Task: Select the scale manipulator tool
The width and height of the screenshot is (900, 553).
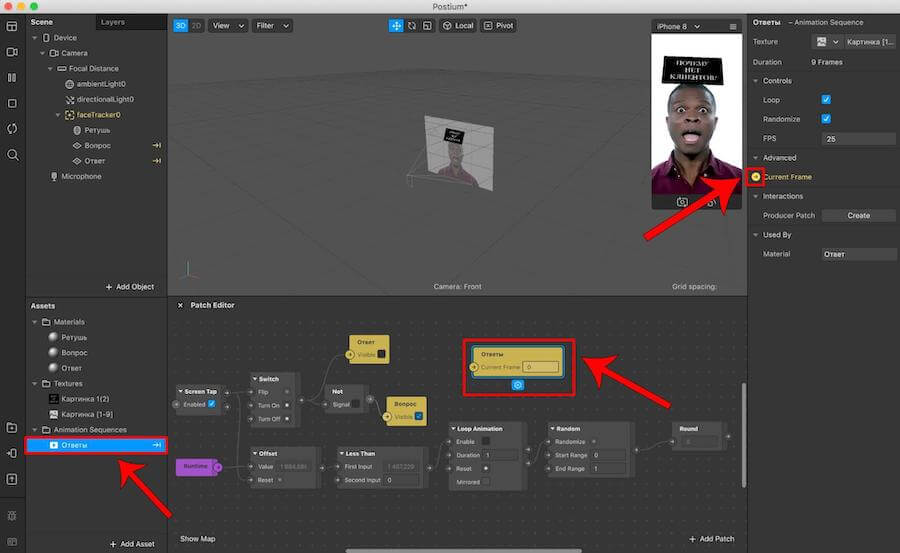Action: (426, 25)
